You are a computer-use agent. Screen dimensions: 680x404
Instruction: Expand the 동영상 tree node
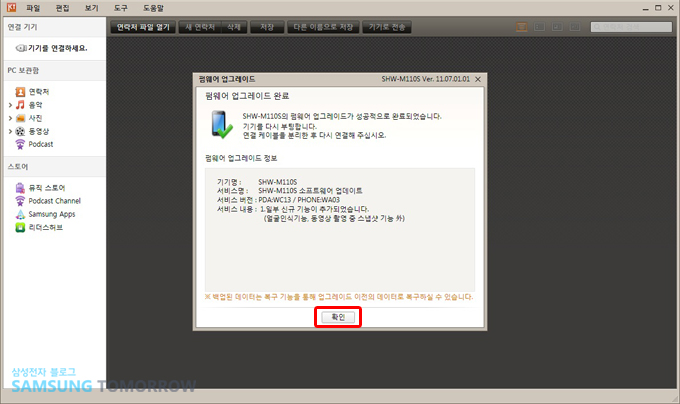(10, 131)
